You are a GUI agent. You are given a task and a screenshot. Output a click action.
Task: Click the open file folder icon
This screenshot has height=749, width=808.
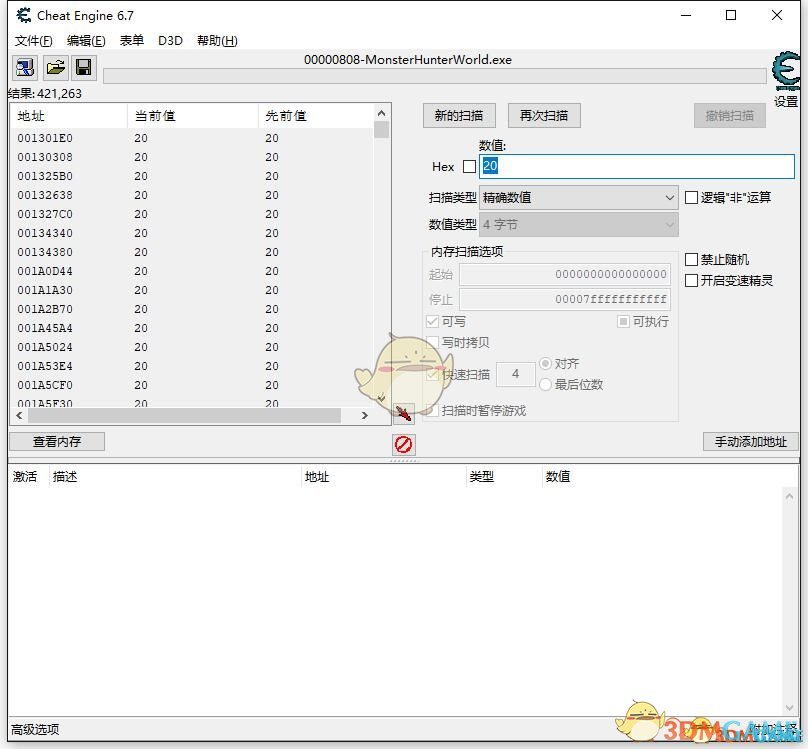tap(55, 67)
